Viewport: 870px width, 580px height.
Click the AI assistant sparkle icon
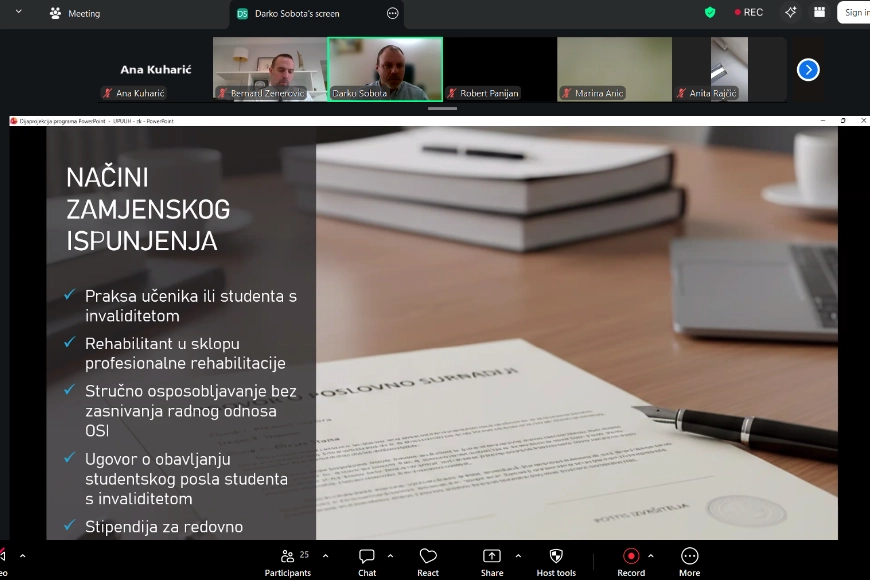click(790, 12)
